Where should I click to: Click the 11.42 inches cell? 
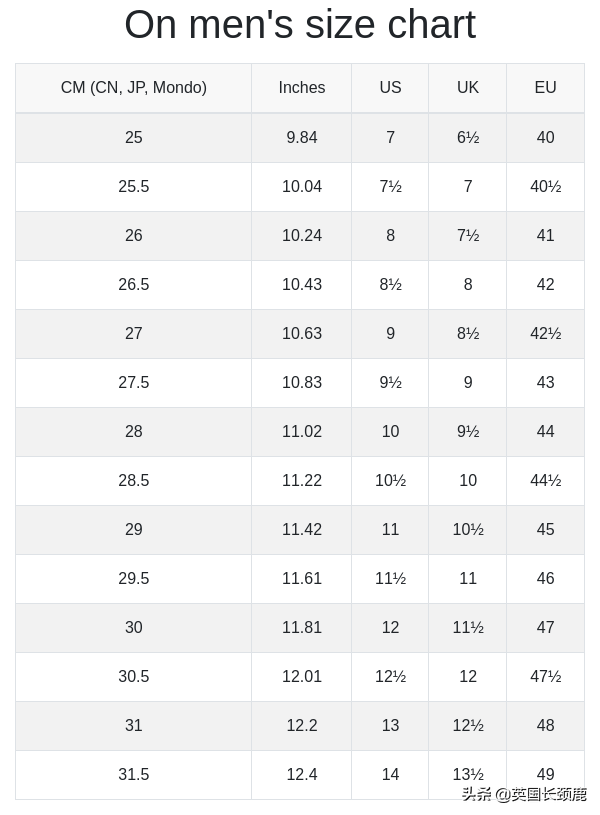point(302,530)
